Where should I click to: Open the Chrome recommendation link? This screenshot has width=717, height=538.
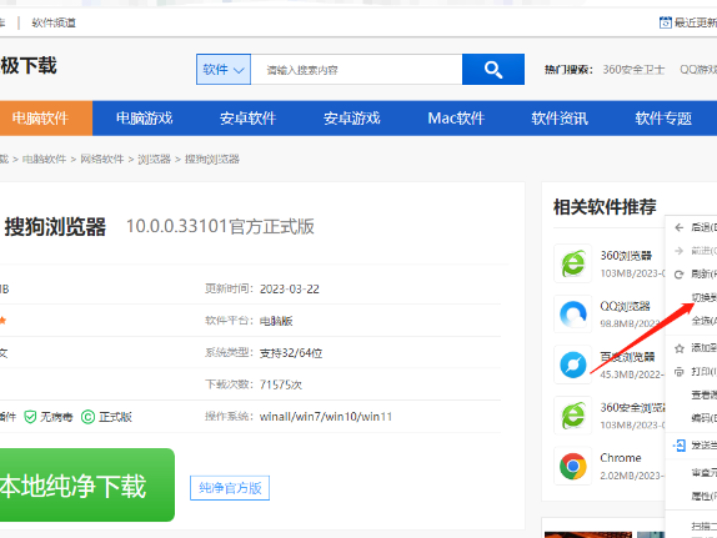coord(621,458)
